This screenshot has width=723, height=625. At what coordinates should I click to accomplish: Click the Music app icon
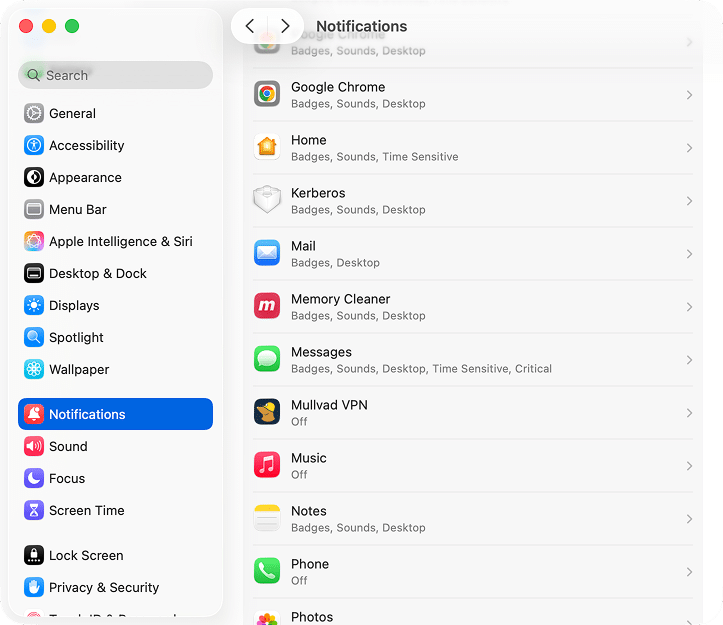click(x=267, y=464)
